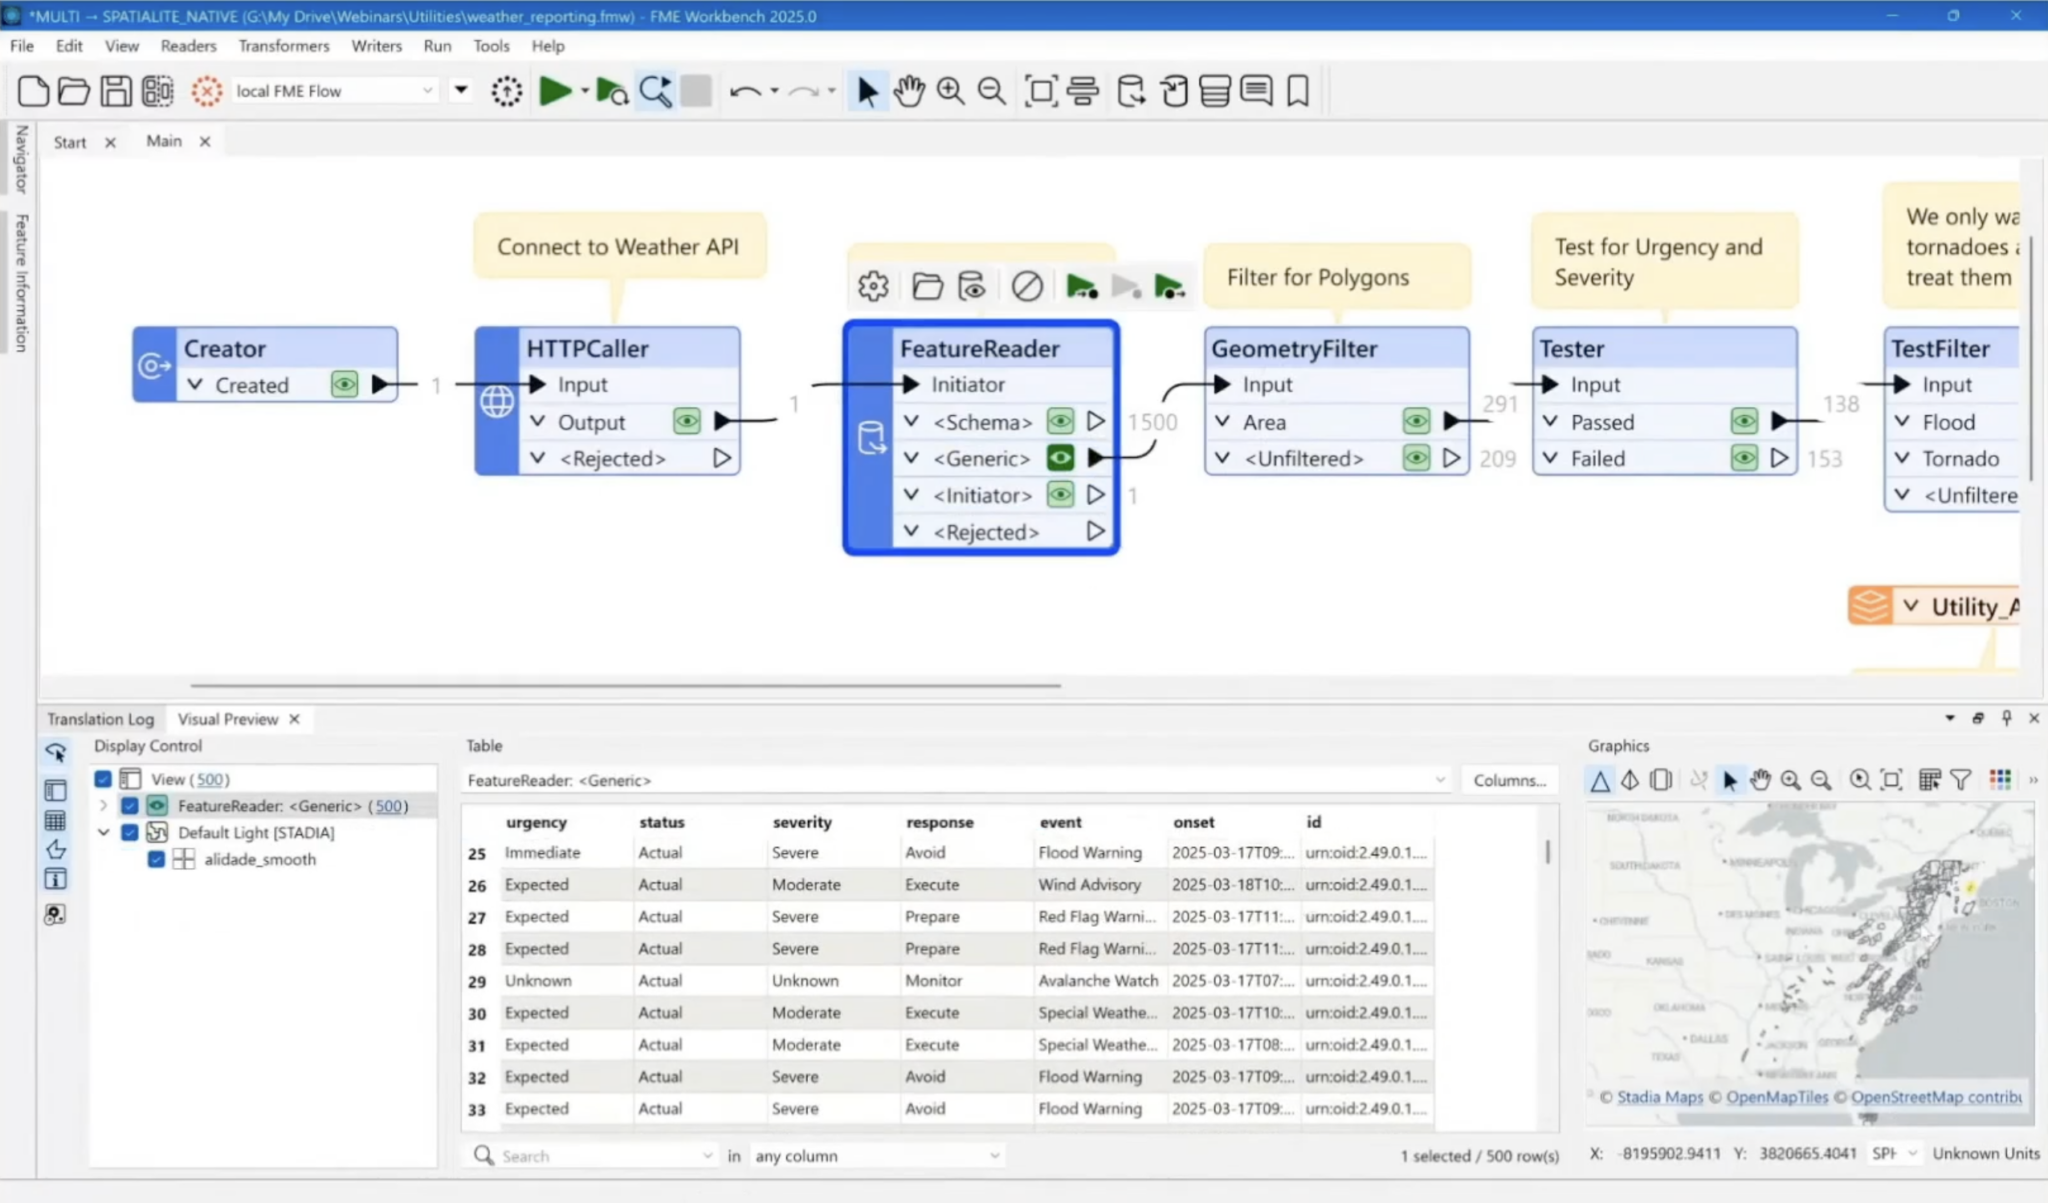Image resolution: width=2048 pixels, height=1203 pixels.
Task: Open the Transformers menu
Action: tap(284, 46)
